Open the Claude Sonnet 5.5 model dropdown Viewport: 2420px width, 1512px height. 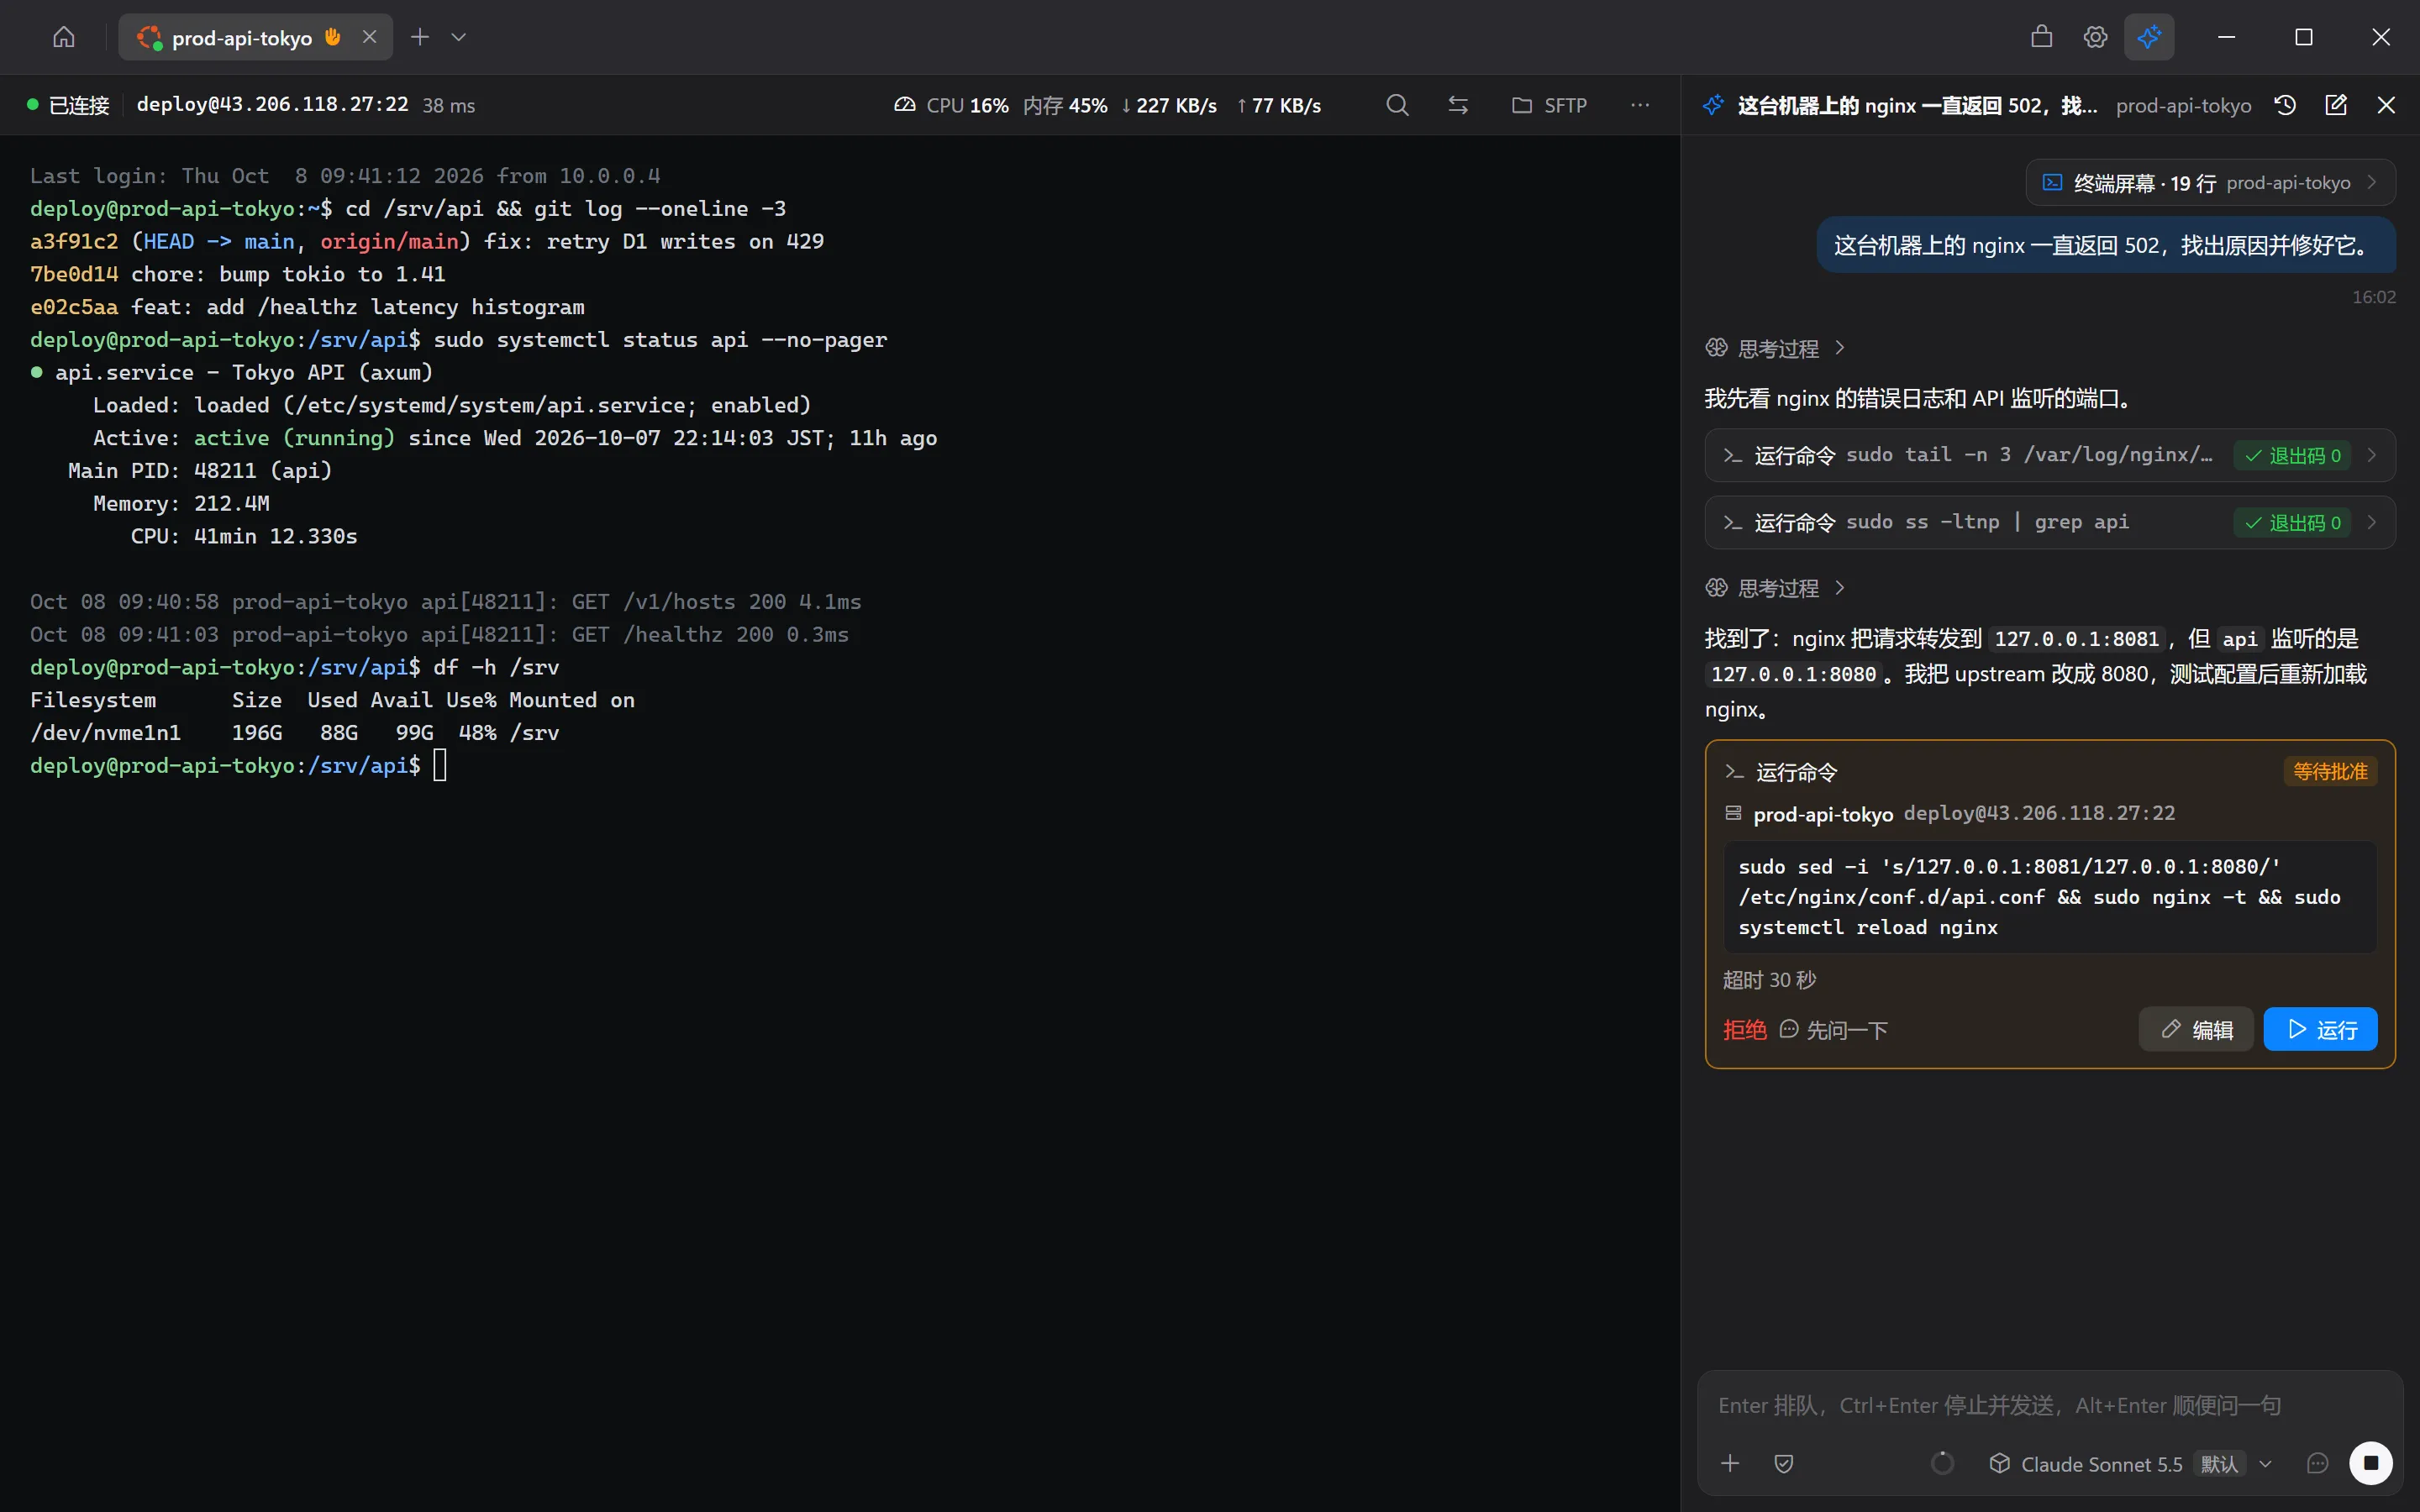coord(2131,1464)
